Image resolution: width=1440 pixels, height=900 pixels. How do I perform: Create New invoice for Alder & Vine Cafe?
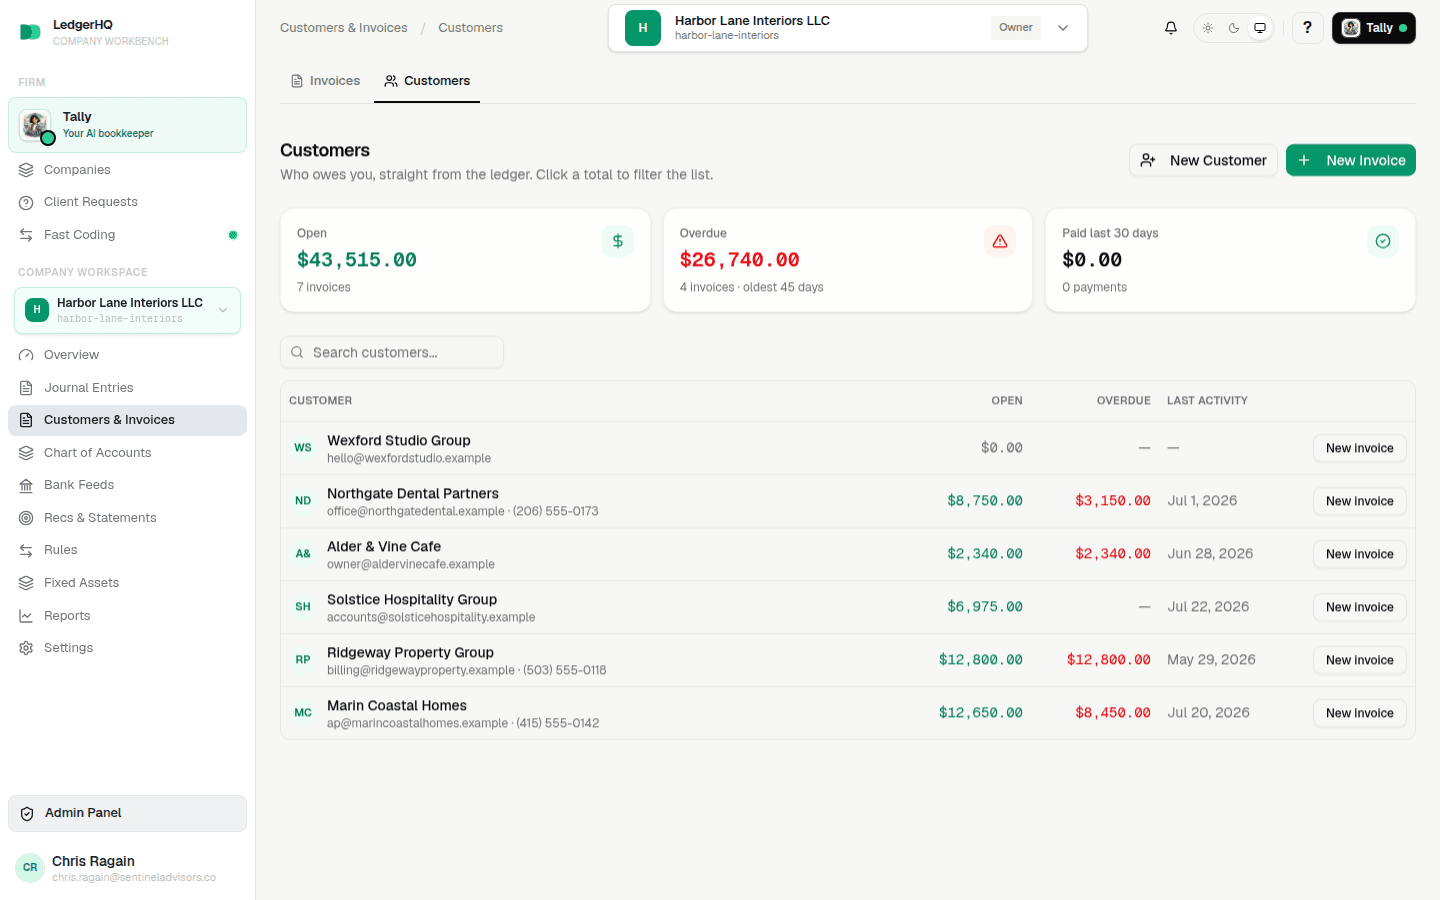pyautogui.click(x=1359, y=554)
